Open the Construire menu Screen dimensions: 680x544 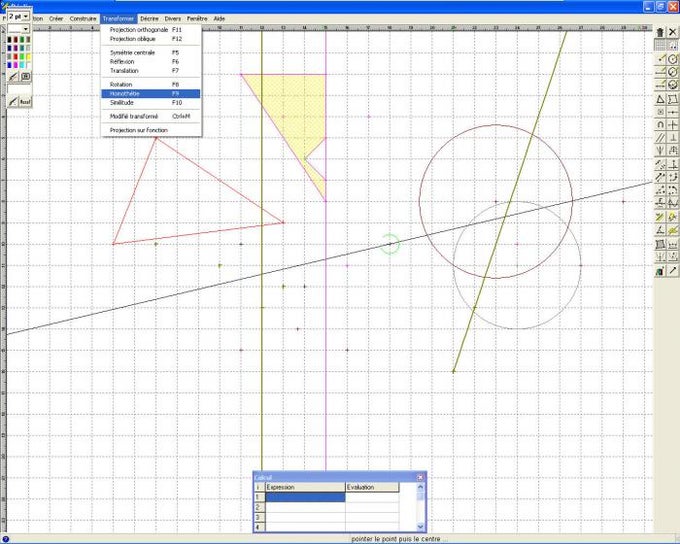click(83, 19)
